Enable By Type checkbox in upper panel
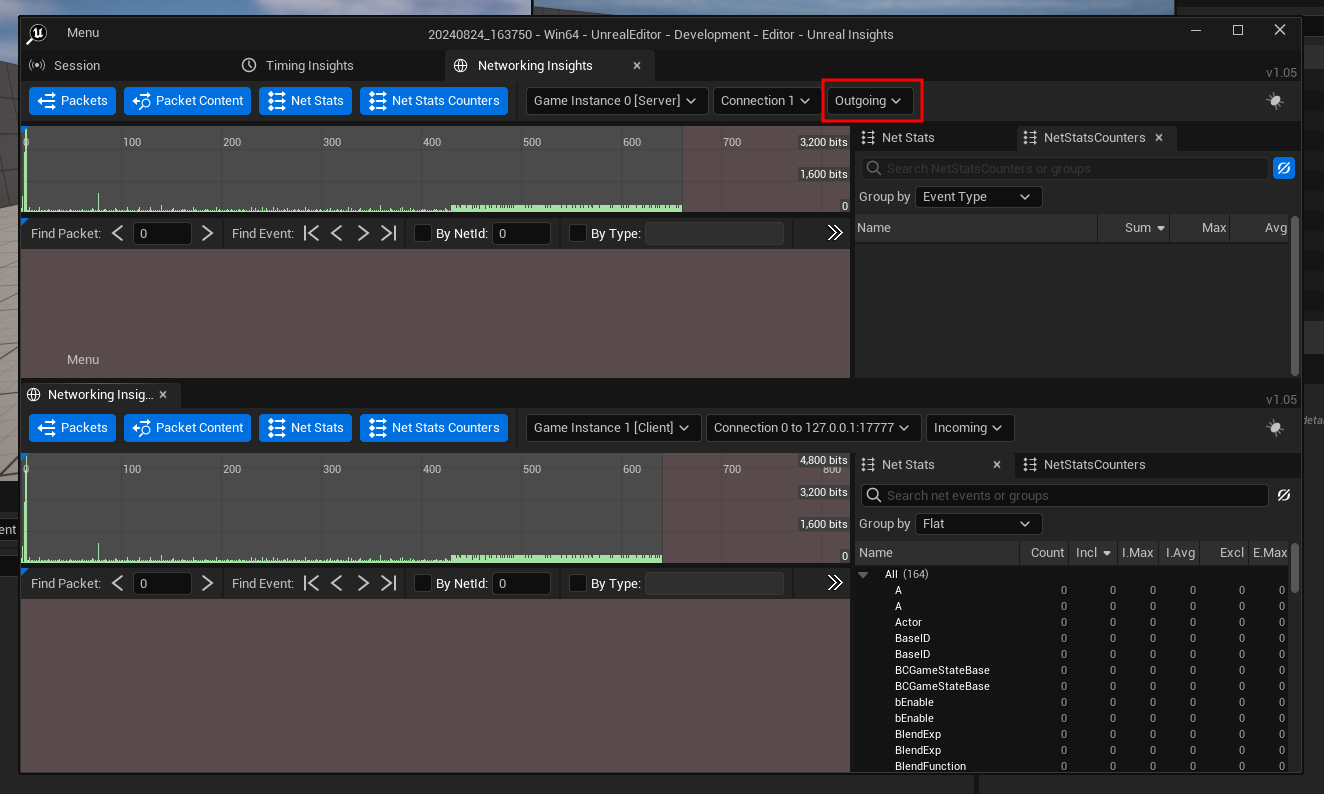The width and height of the screenshot is (1324, 794). point(578,234)
